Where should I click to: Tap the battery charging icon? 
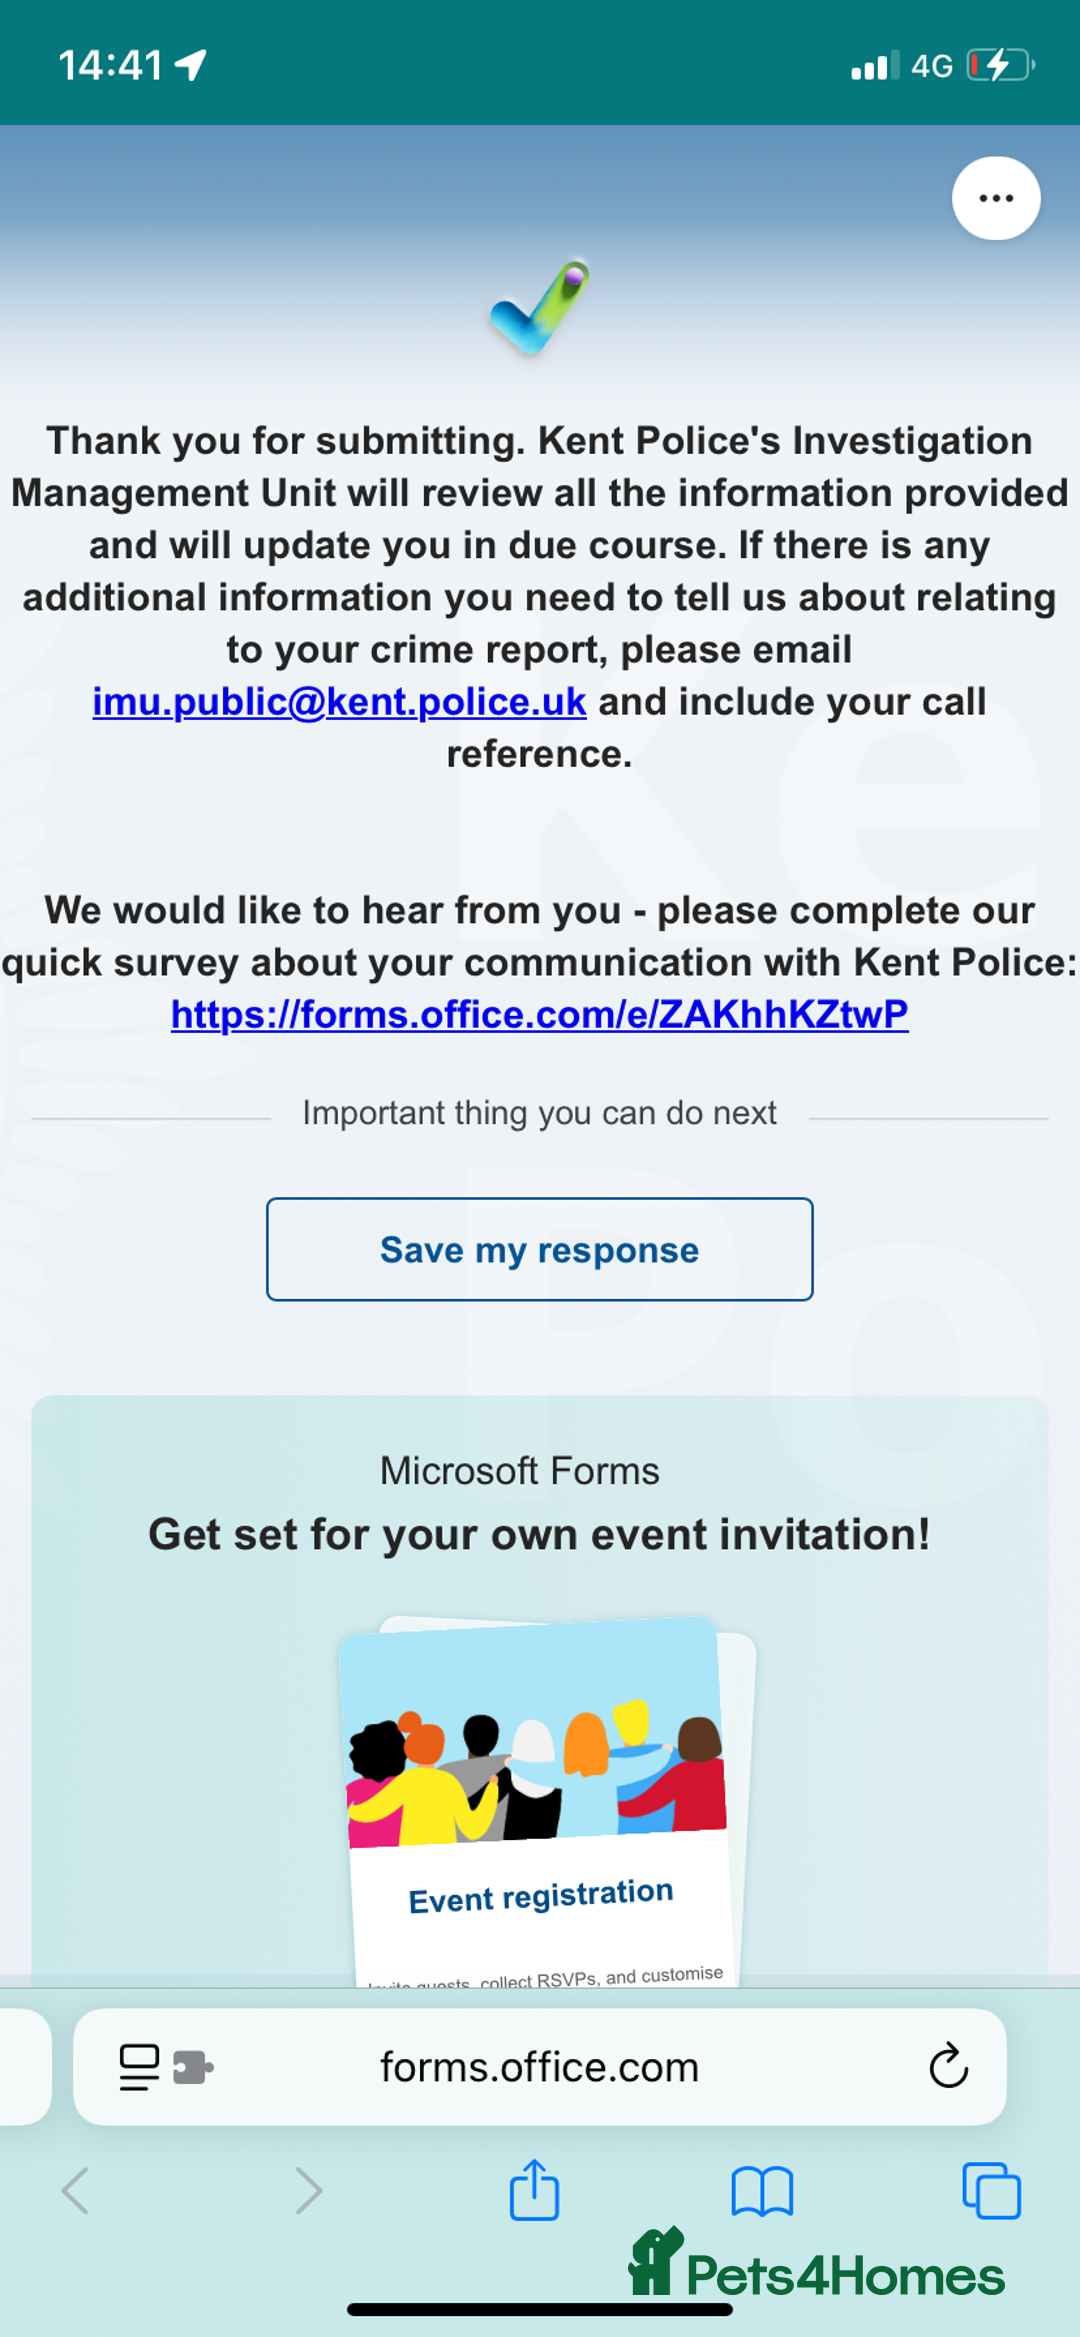pyautogui.click(x=999, y=66)
